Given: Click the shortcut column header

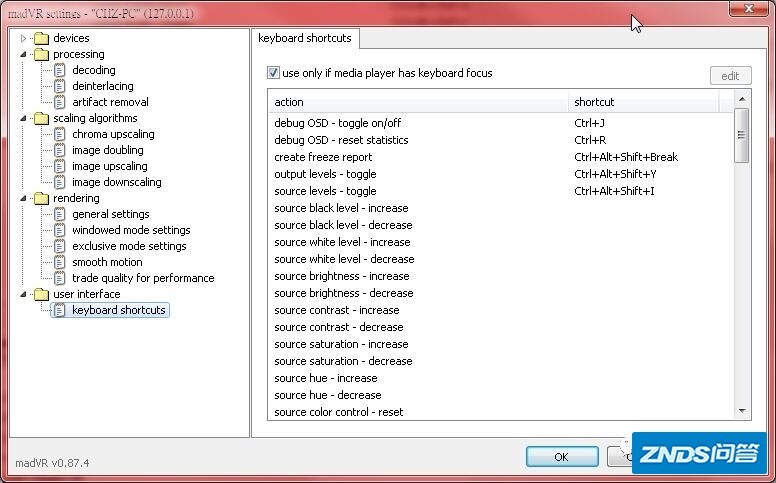Looking at the screenshot, I should pos(643,102).
